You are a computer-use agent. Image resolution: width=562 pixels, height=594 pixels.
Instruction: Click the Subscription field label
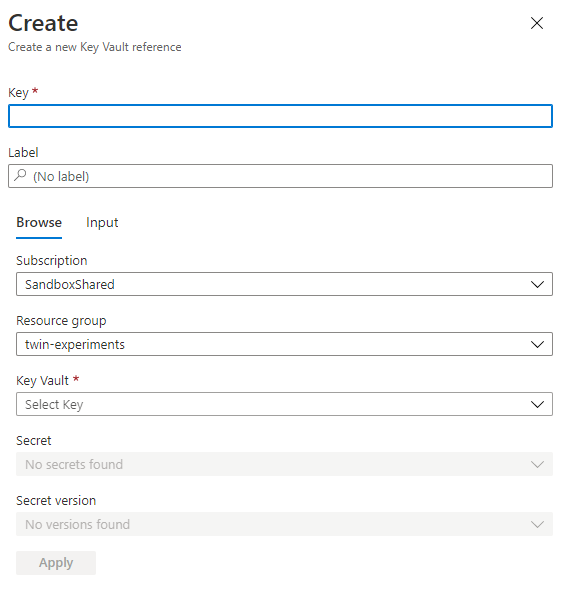pyautogui.click(x=52, y=261)
